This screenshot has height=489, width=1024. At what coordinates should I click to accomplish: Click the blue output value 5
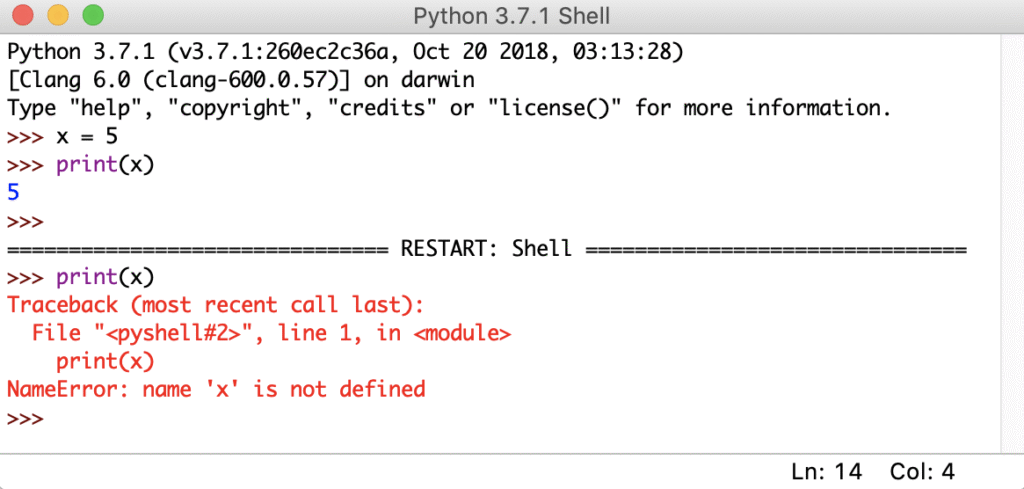click(13, 192)
